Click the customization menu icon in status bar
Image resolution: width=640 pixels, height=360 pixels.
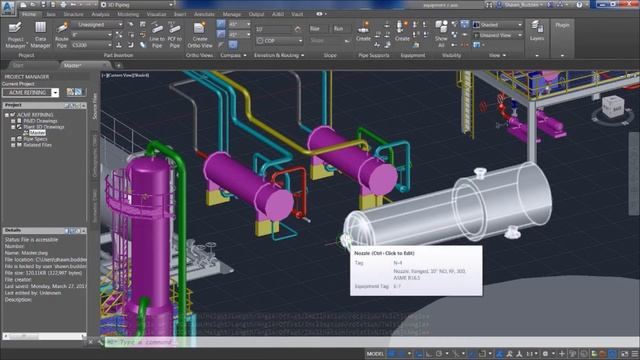(635, 354)
